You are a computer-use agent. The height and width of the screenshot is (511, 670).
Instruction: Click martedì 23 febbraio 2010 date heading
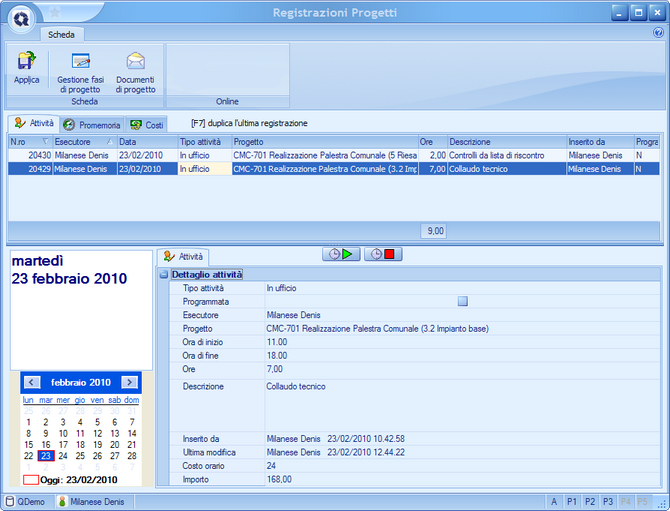[69, 270]
